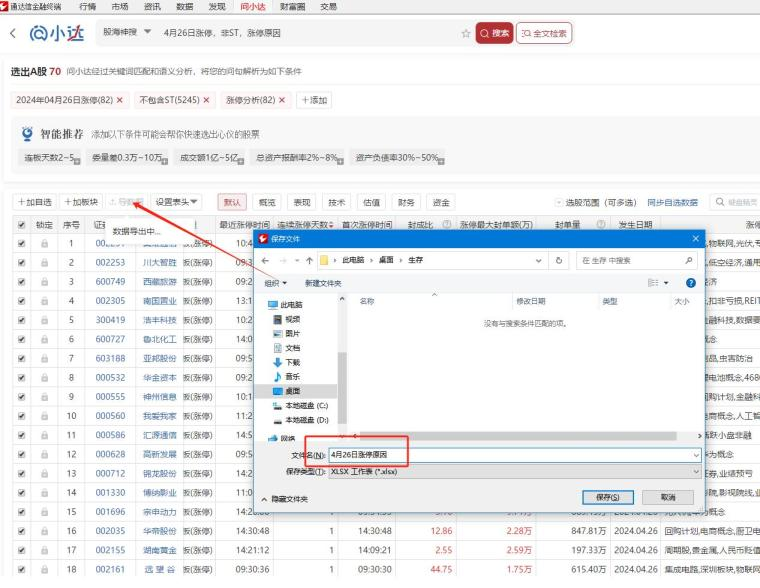Show help for 封成比 column

click(447, 224)
